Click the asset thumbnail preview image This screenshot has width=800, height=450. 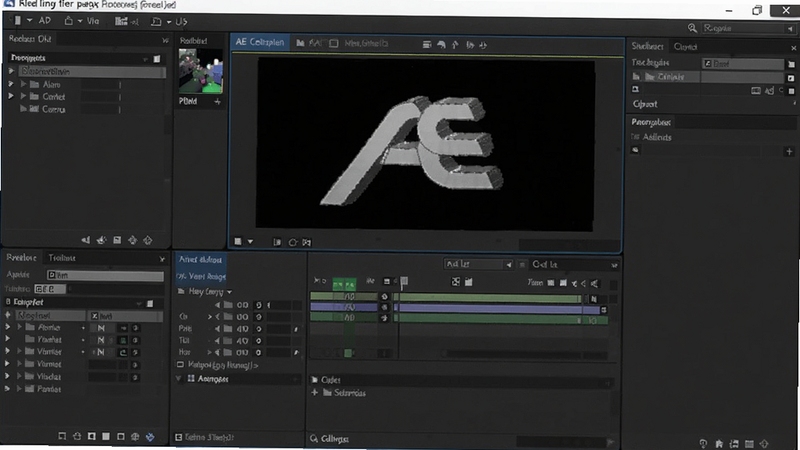pos(201,71)
